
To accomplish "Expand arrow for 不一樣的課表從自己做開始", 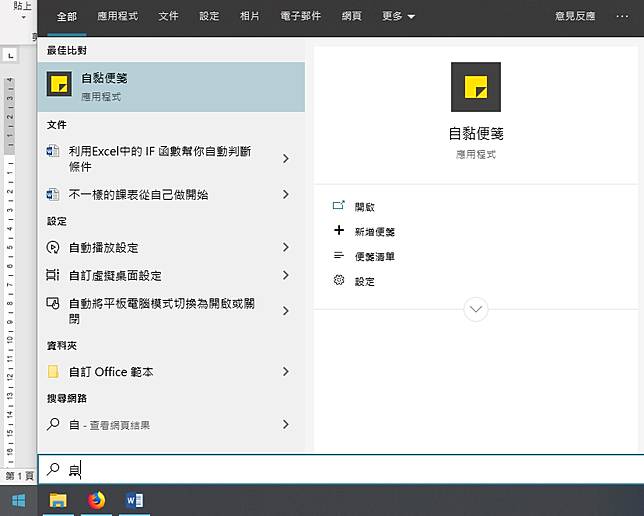I will click(286, 194).
